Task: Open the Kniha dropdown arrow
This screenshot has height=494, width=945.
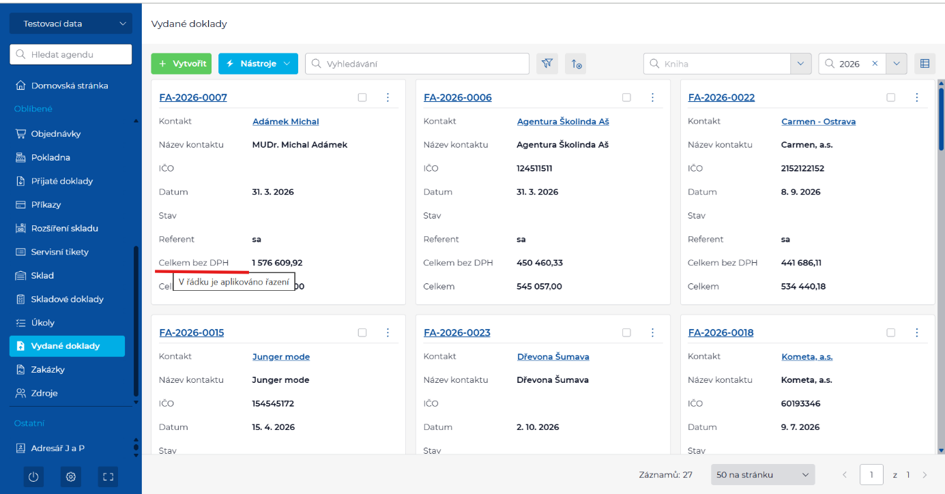Action: coord(800,63)
